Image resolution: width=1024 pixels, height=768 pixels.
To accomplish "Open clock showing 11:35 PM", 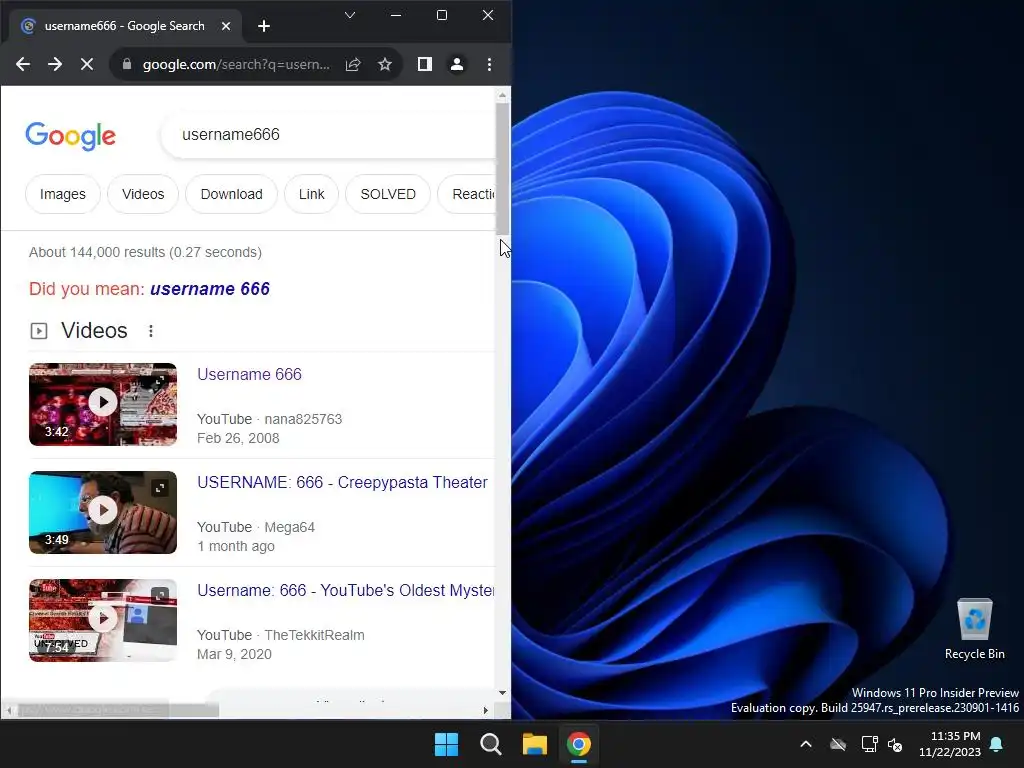I will tap(950, 744).
